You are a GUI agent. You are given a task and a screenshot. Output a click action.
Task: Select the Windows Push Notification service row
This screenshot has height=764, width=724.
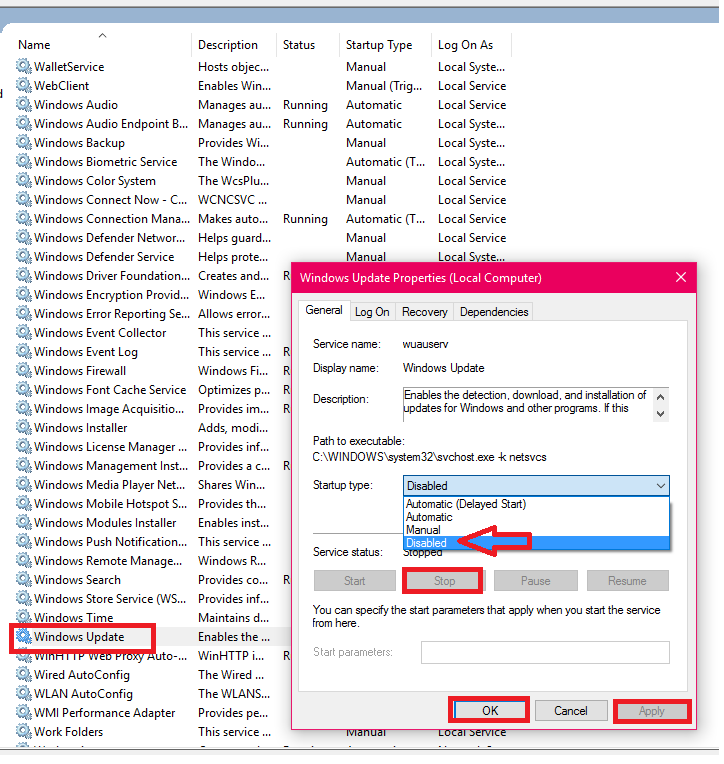tap(153, 541)
